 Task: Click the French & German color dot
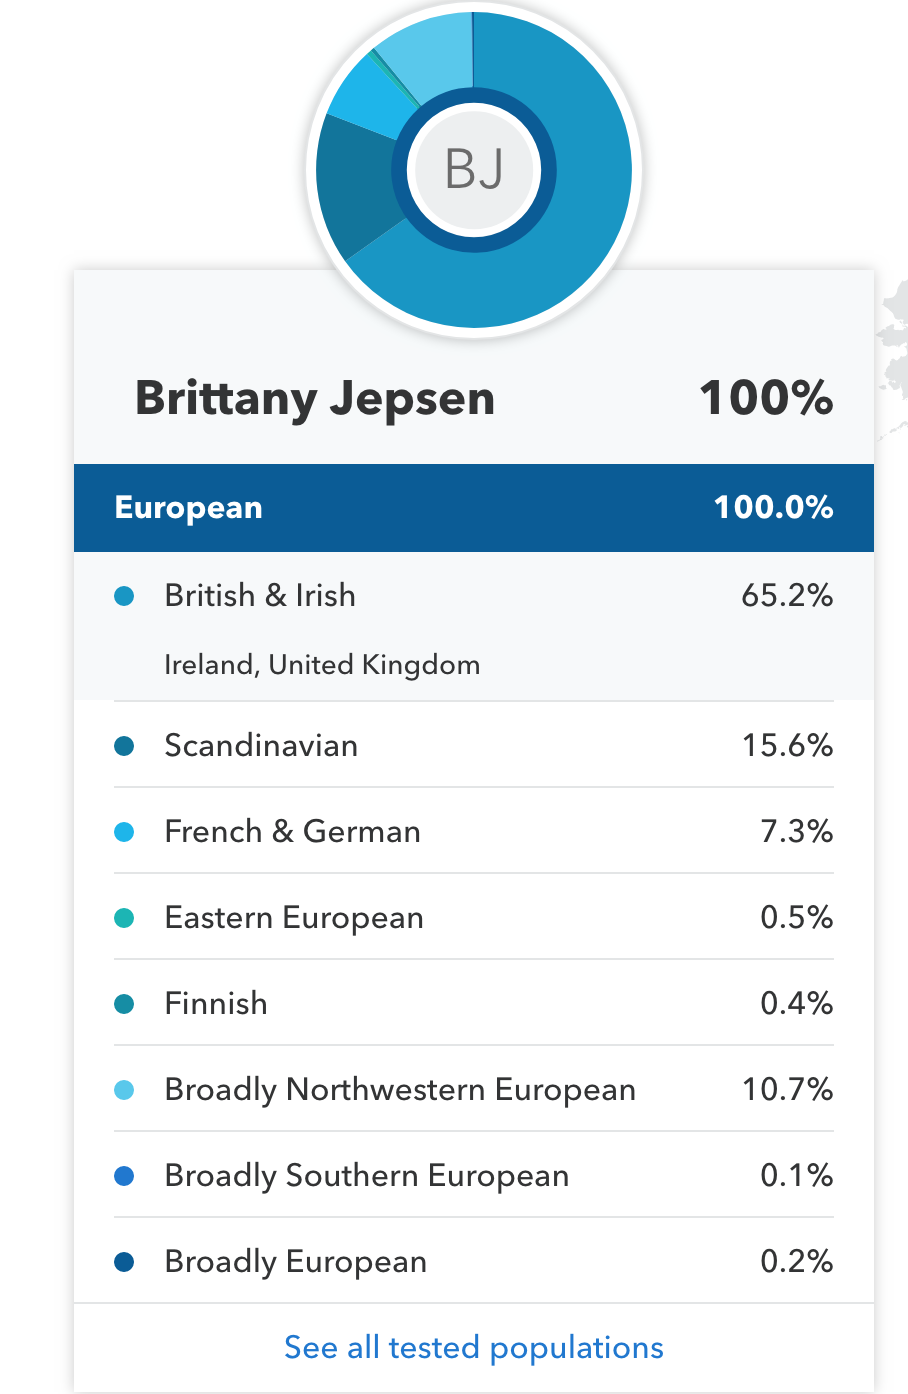pyautogui.click(x=125, y=832)
